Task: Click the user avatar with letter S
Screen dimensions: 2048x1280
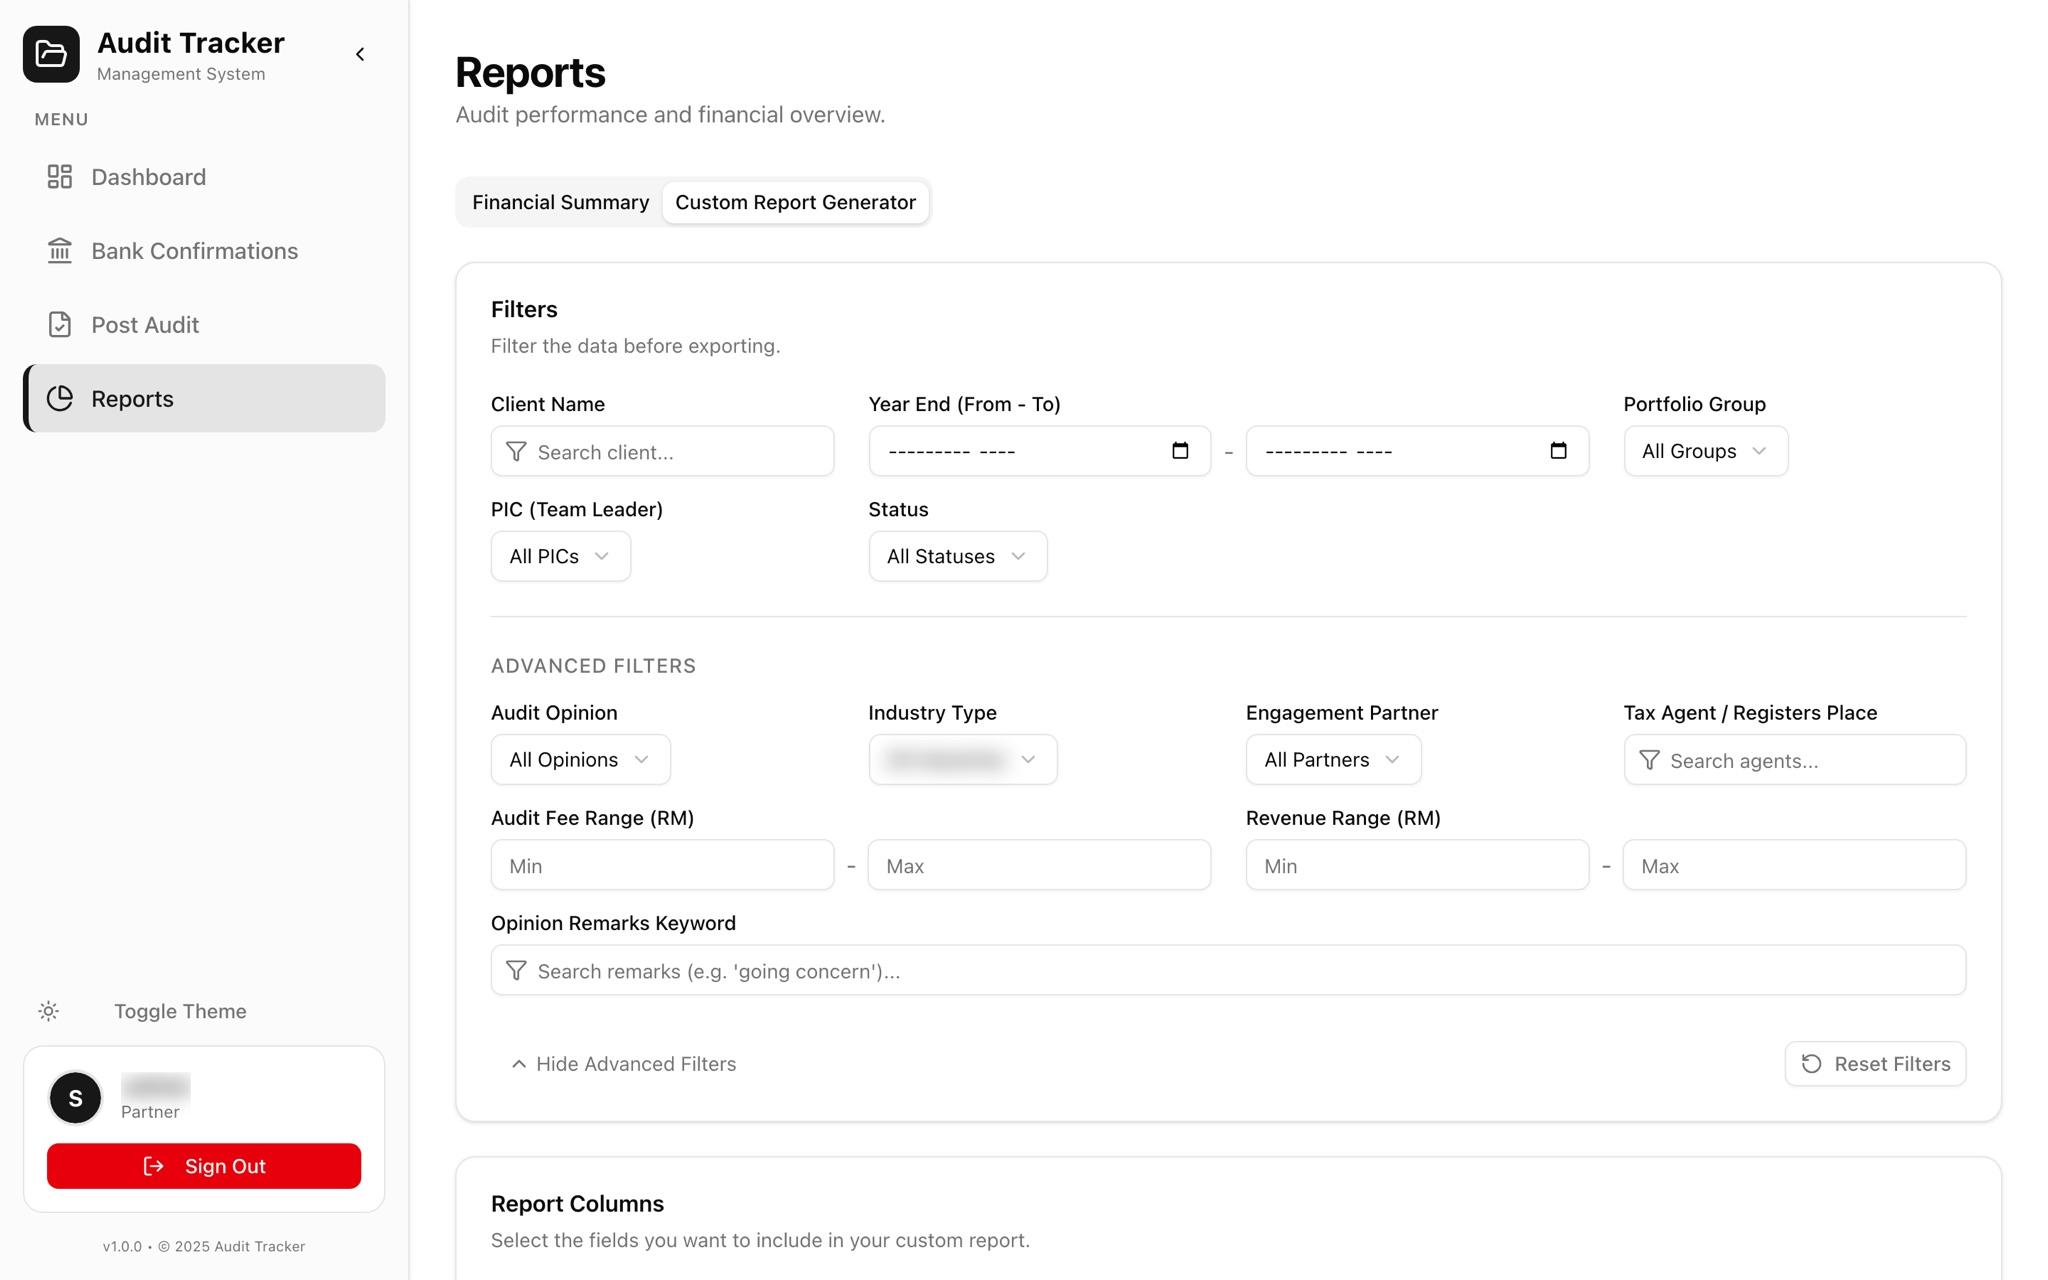Action: point(75,1098)
